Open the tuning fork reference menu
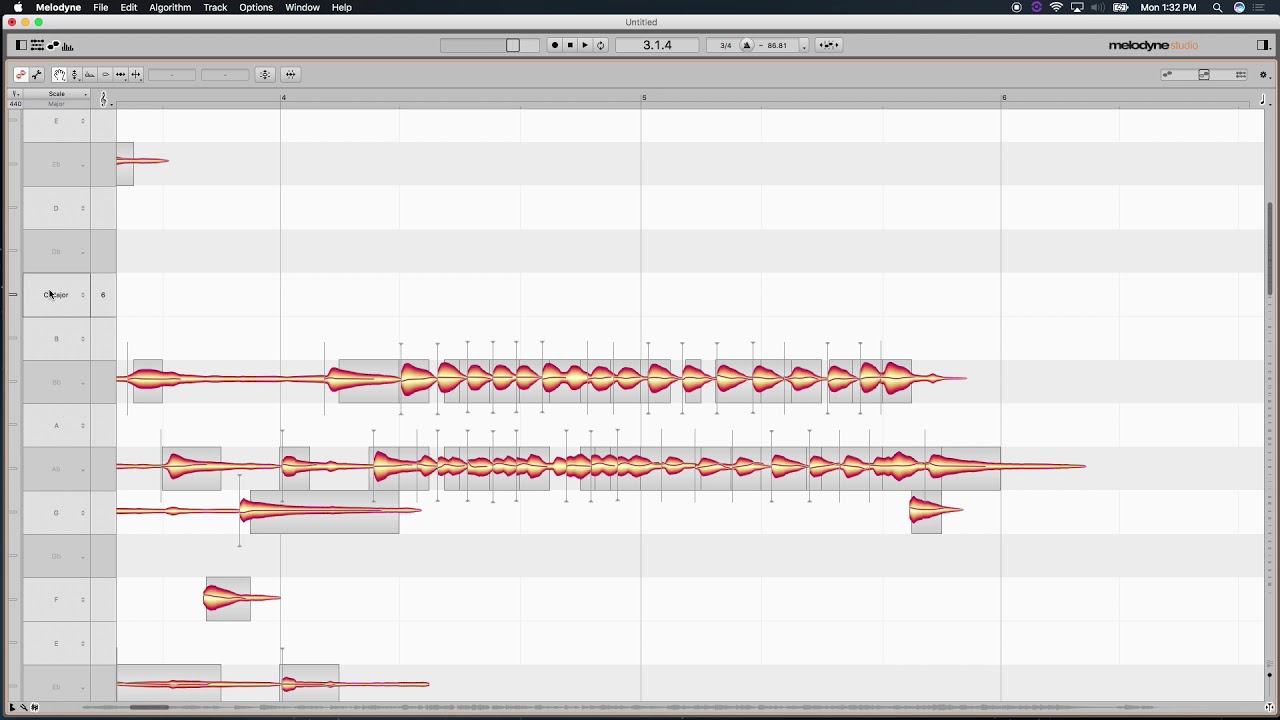The width and height of the screenshot is (1280, 720). tap(16, 94)
